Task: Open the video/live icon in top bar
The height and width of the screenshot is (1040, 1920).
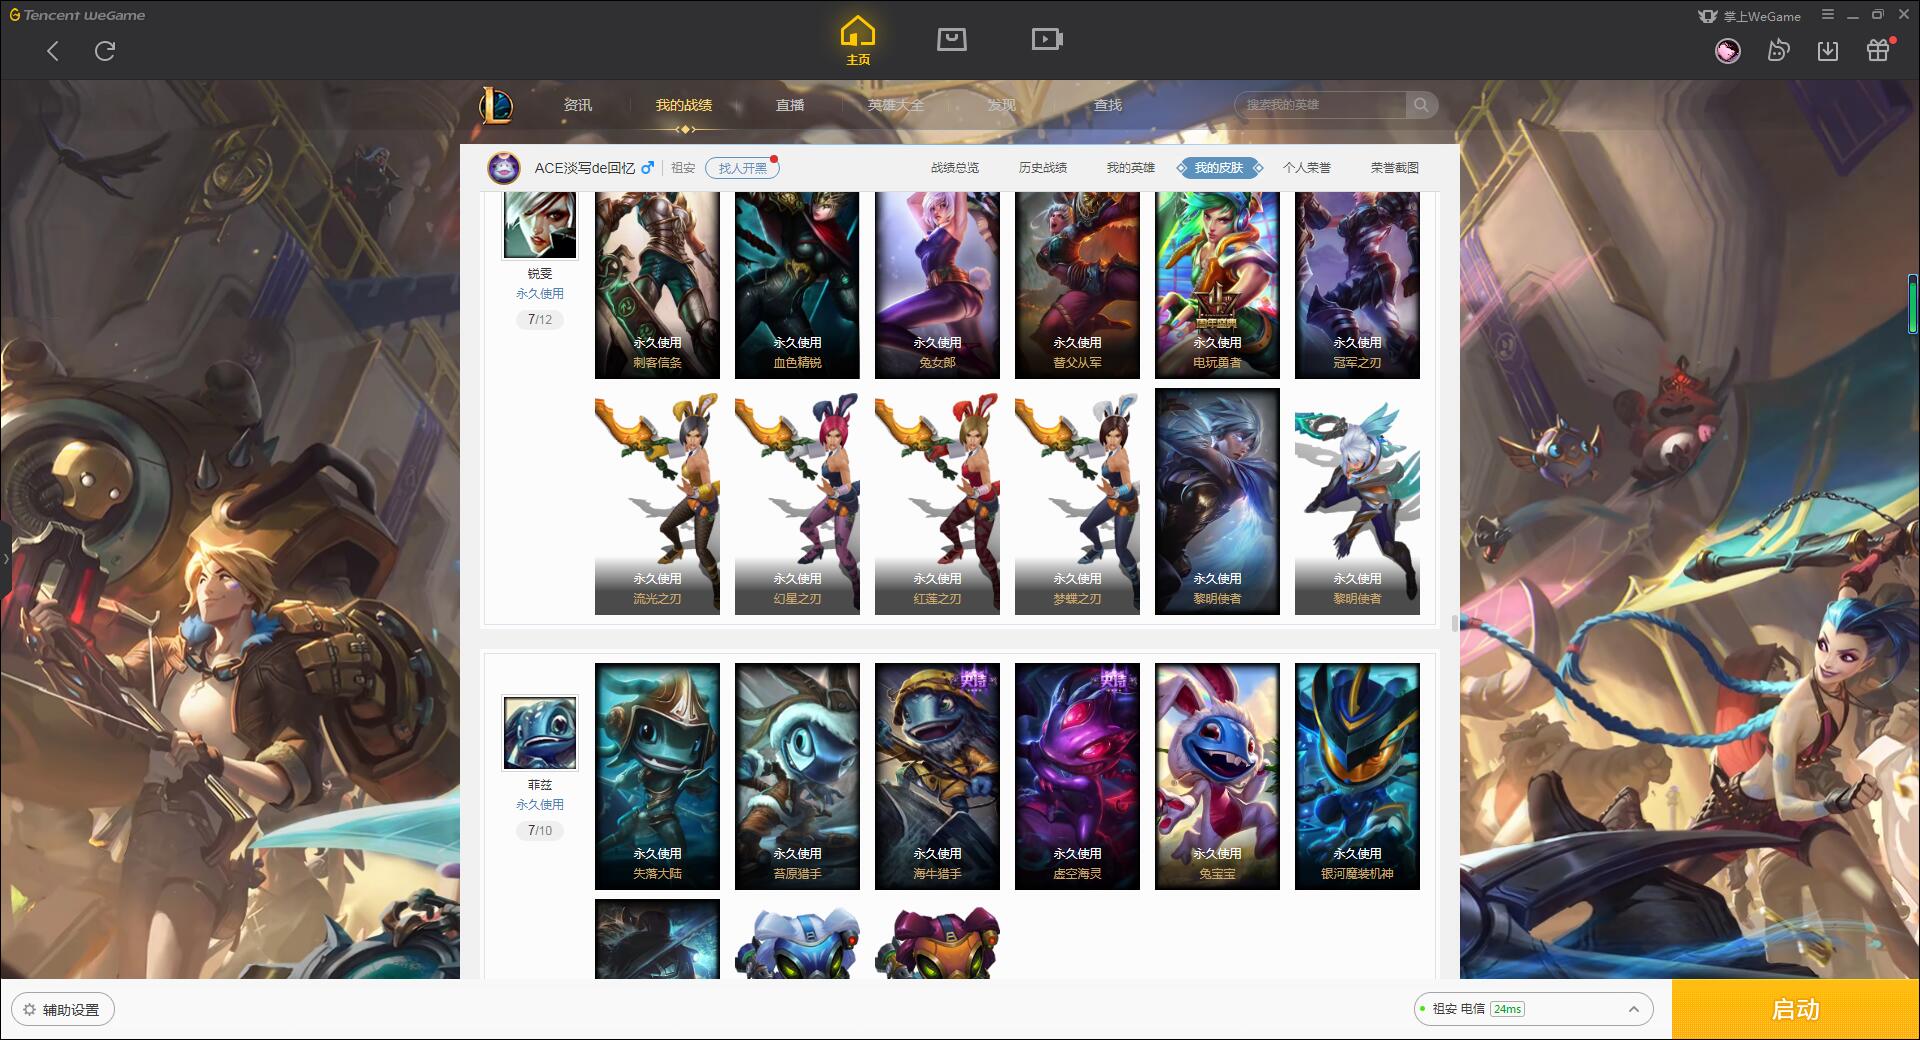Action: pos(1047,39)
